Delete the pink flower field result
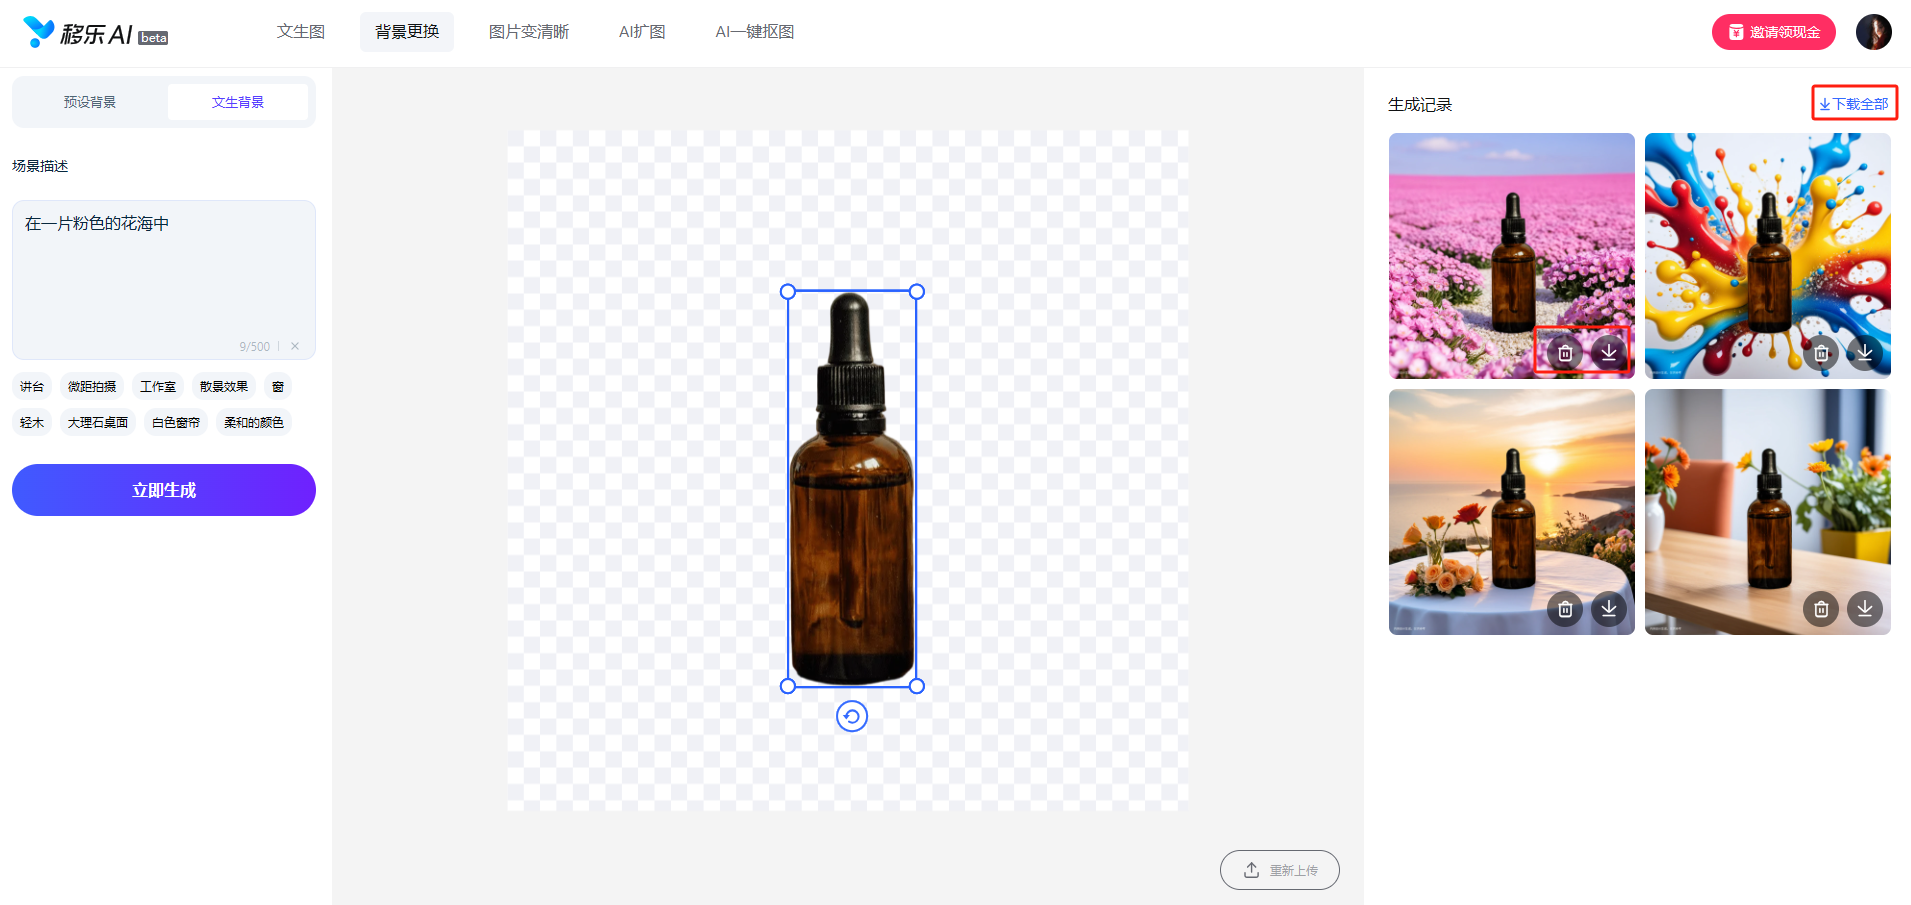 coord(1565,353)
